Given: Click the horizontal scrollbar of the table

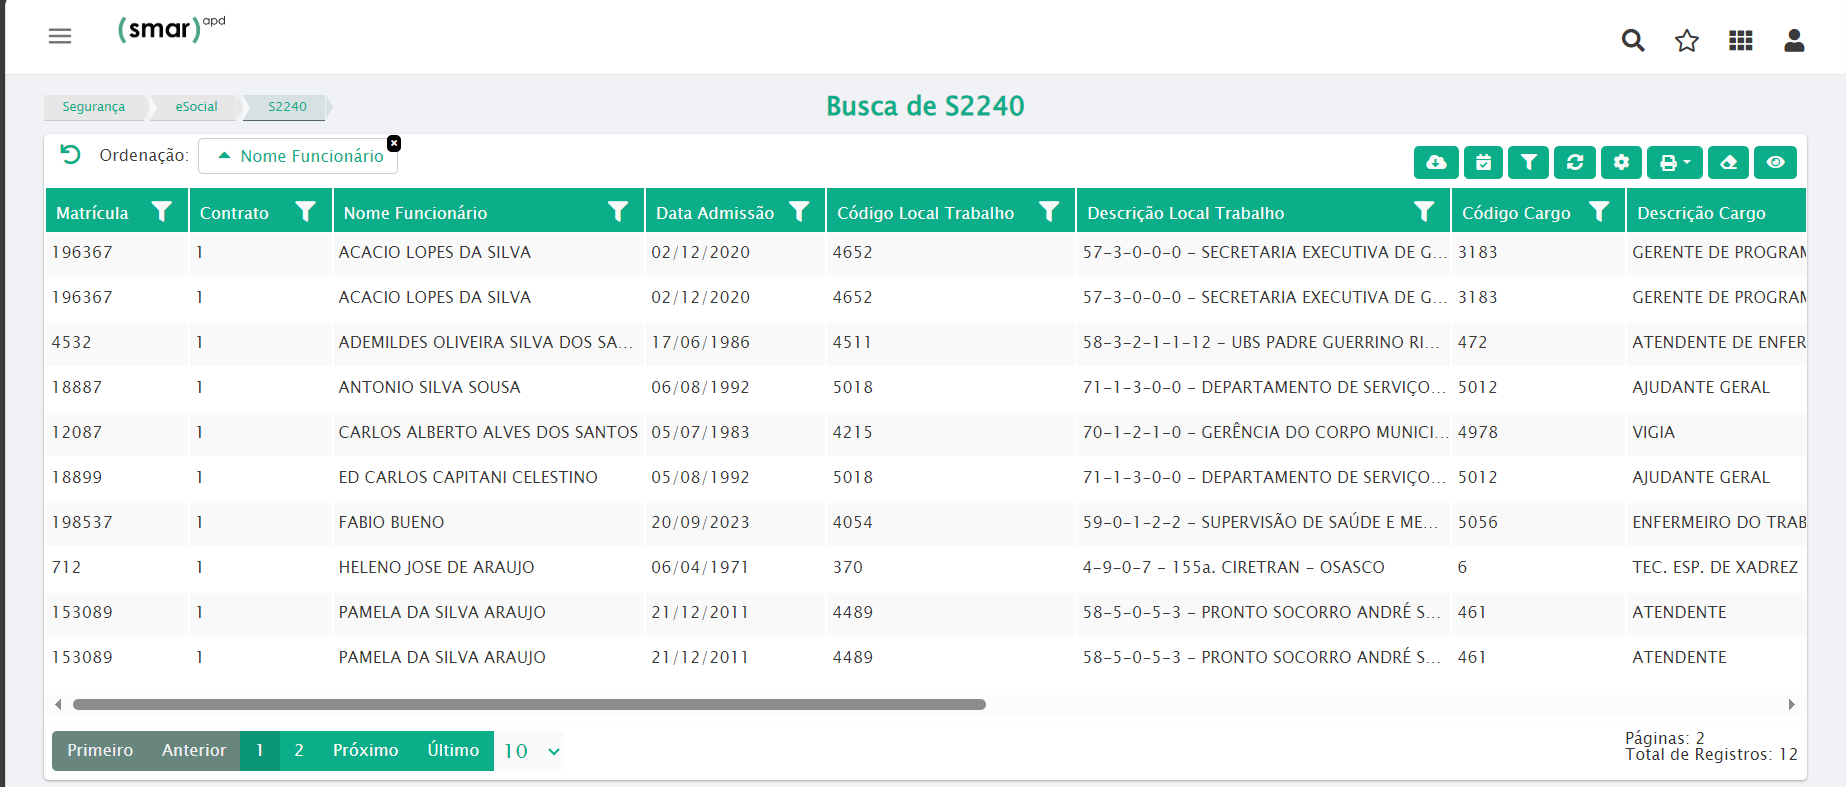Looking at the screenshot, I should point(529,704).
